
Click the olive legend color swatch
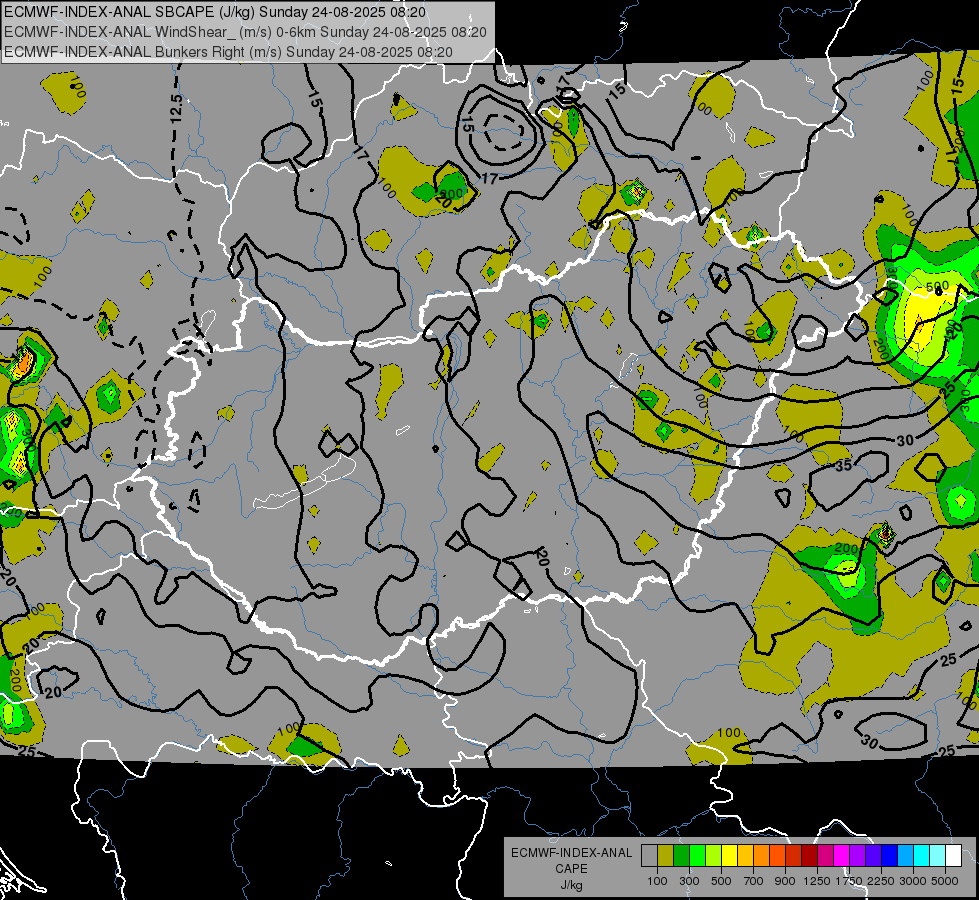click(x=666, y=855)
